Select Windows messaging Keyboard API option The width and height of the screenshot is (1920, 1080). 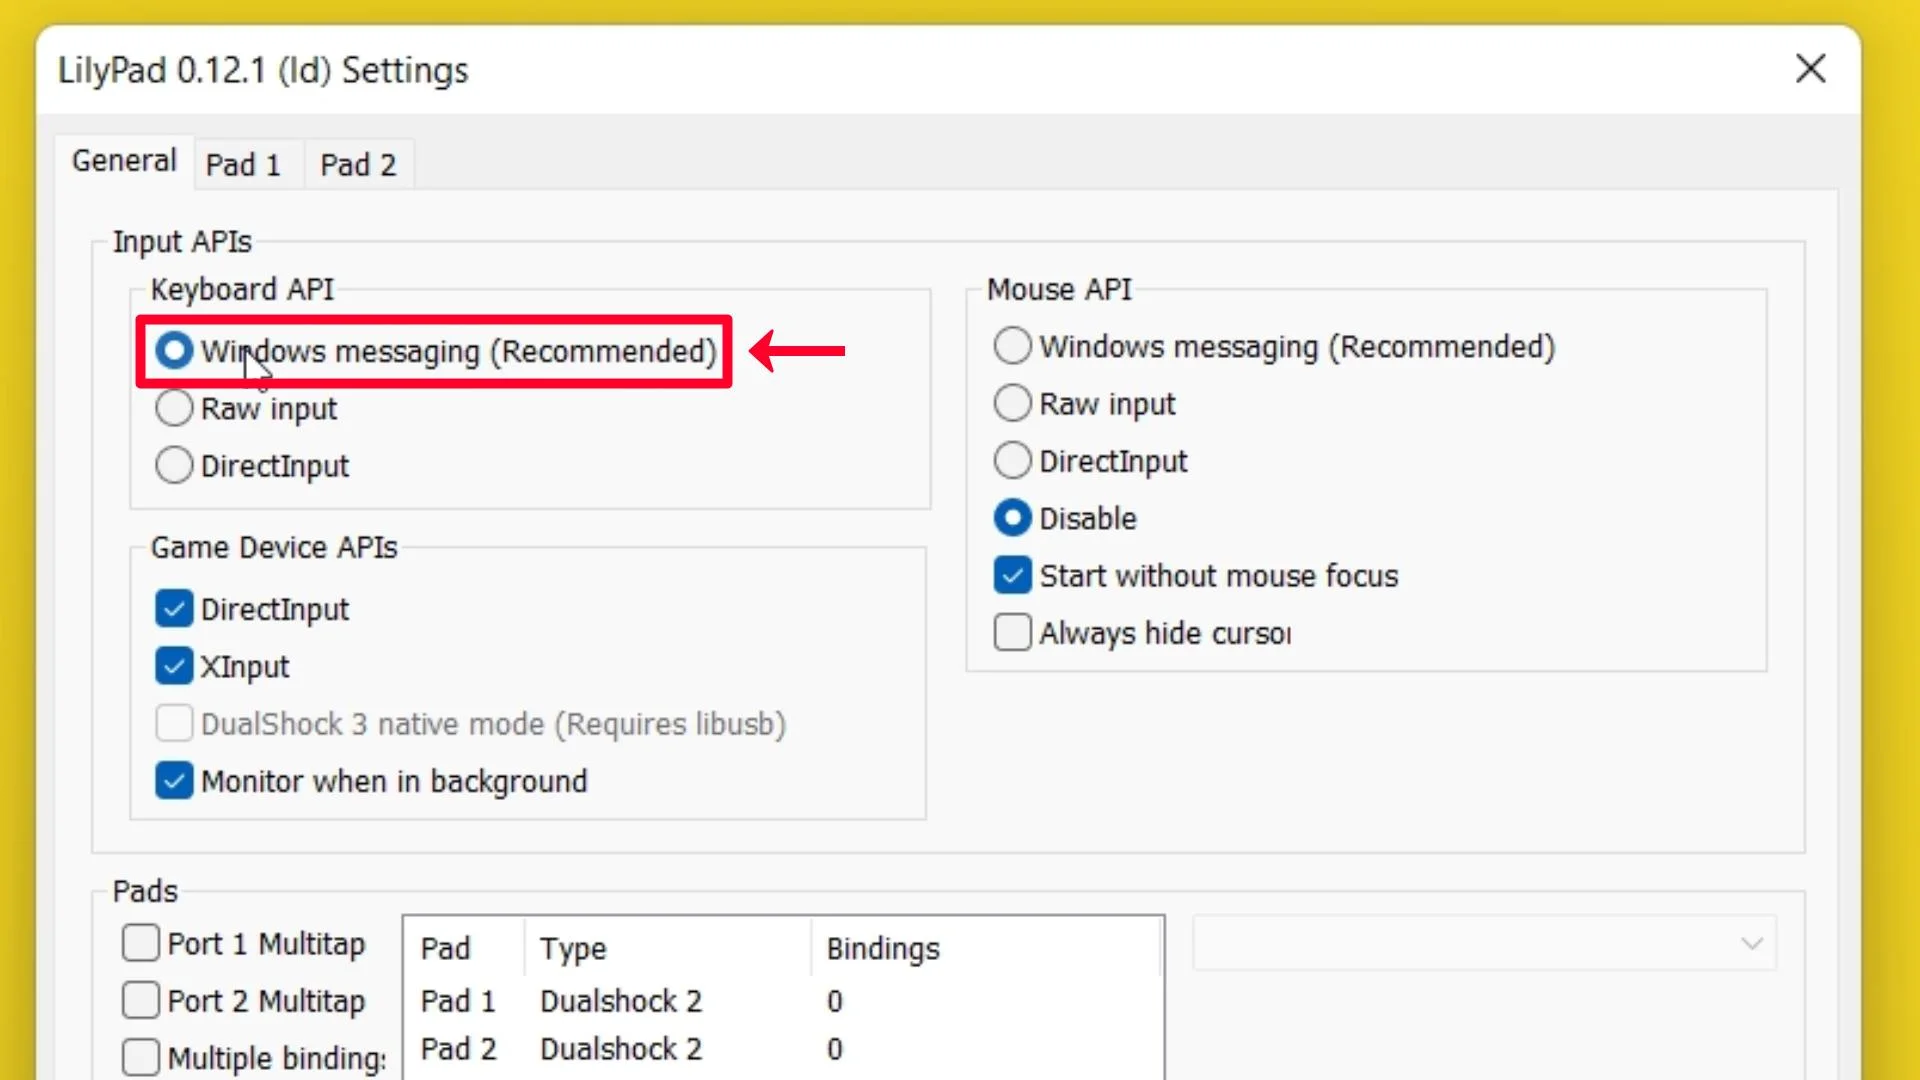pyautogui.click(x=171, y=349)
